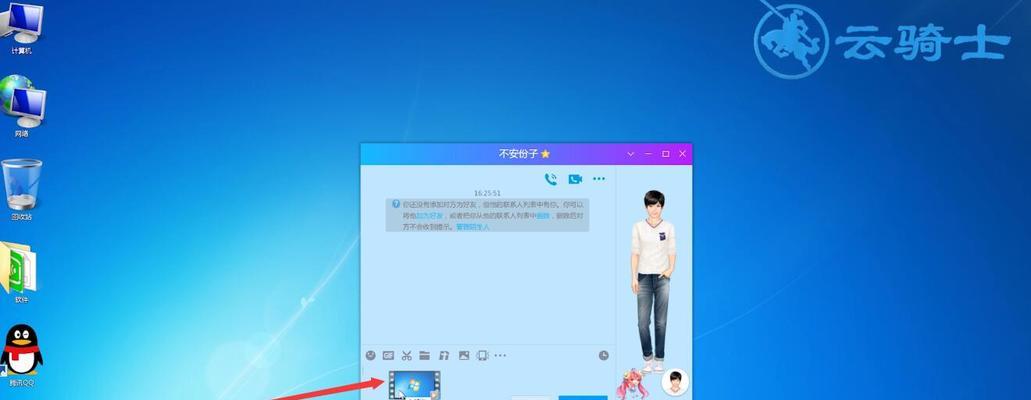Open the send file folder icon

click(425, 355)
